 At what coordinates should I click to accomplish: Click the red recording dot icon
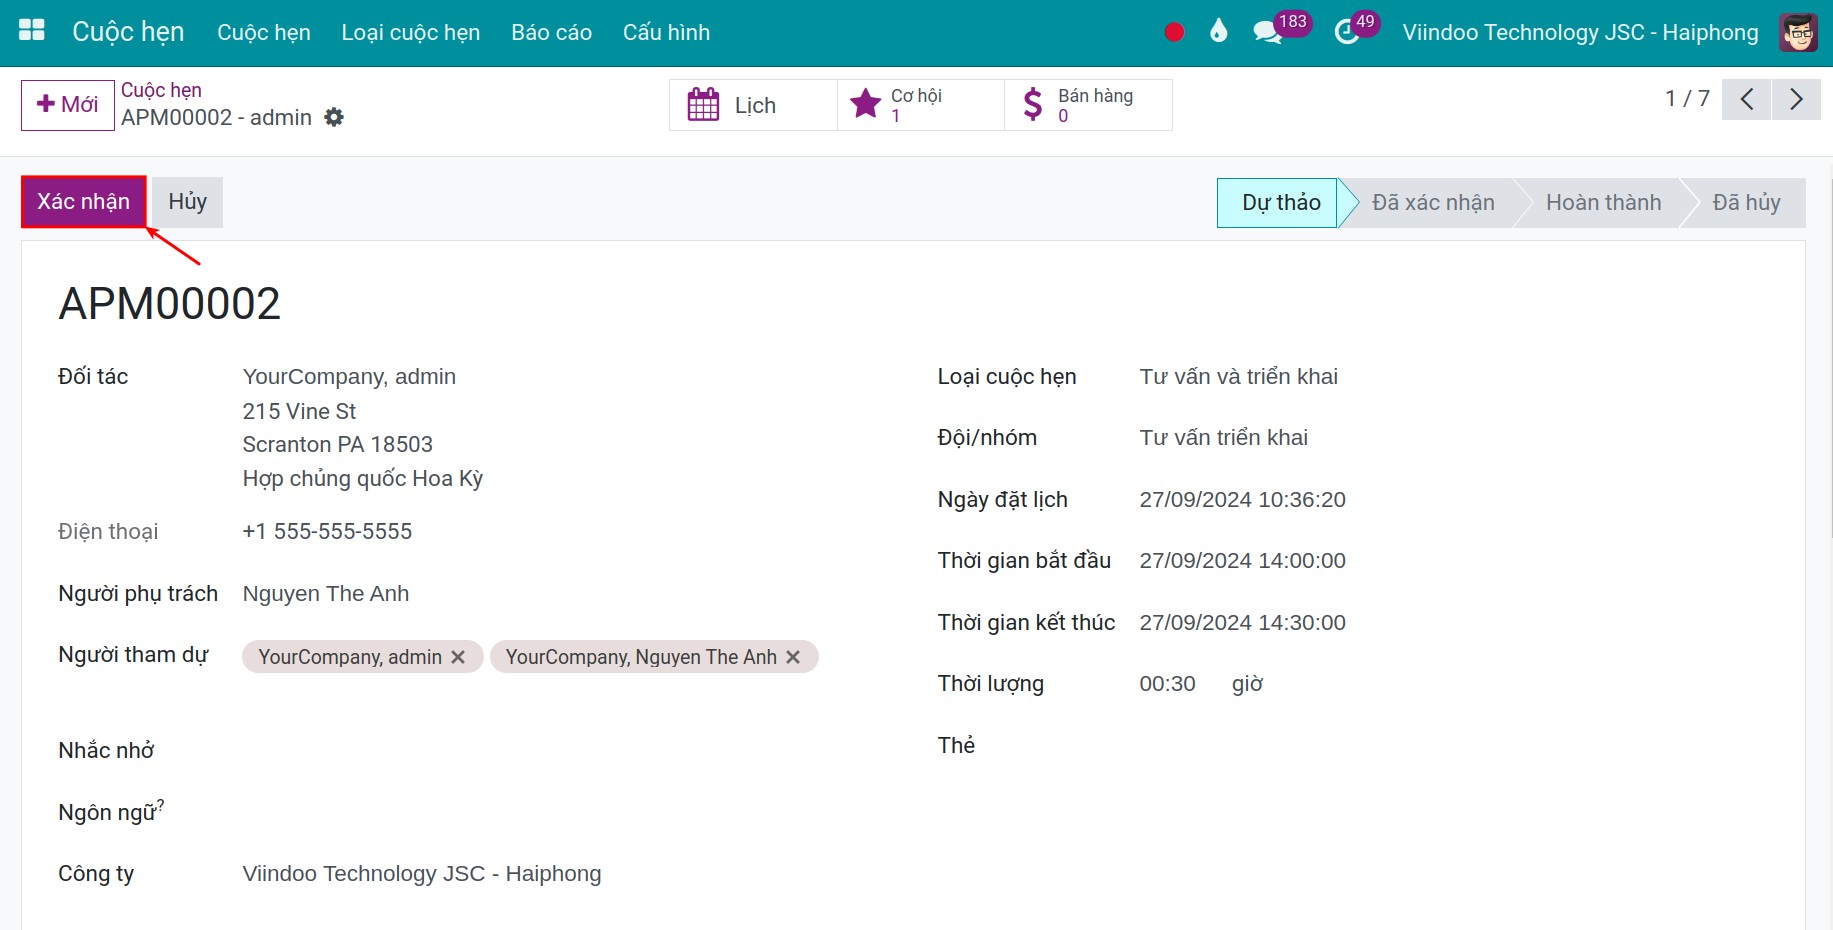(1174, 32)
